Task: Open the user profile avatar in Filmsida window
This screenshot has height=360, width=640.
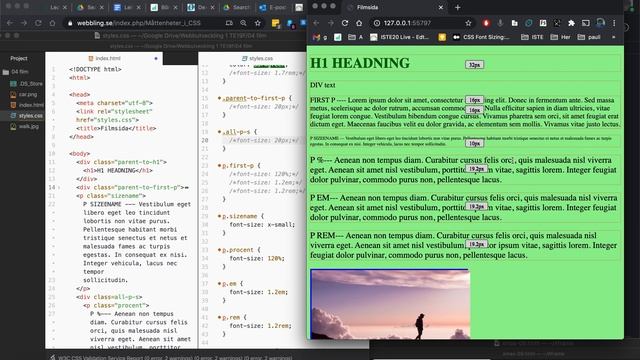Action: coord(600,23)
